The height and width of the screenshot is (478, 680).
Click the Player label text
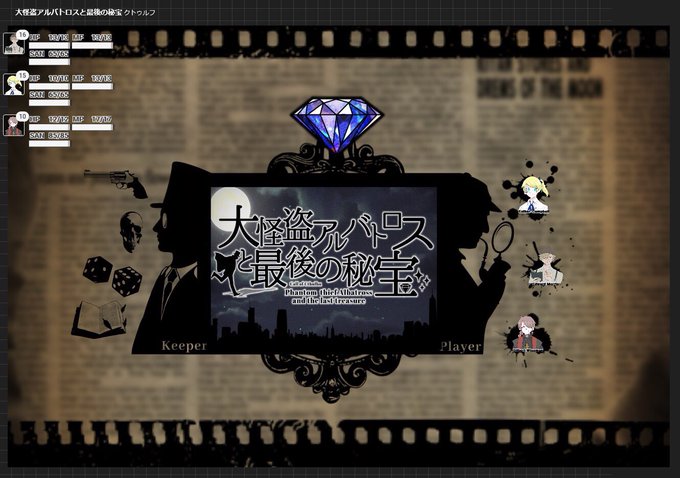461,347
